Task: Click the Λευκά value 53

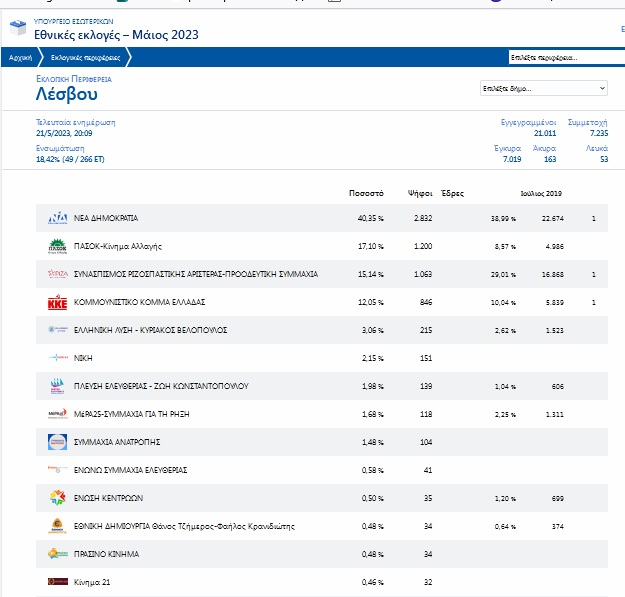Action: click(x=604, y=159)
